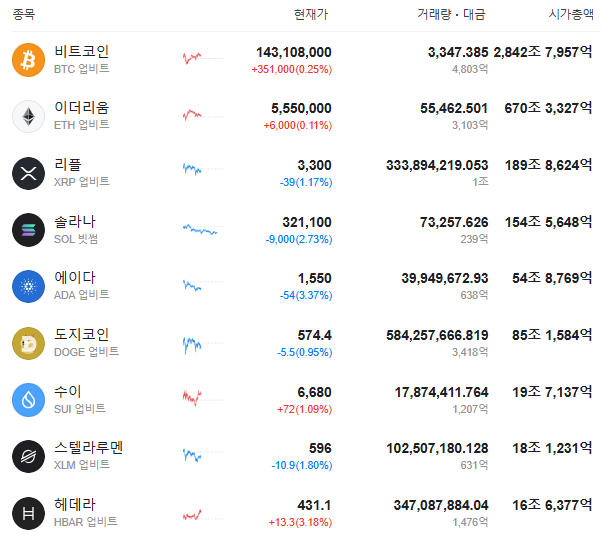The height and width of the screenshot is (541, 601).
Task: Click the SUI change +72(1.09%)
Action: [305, 409]
